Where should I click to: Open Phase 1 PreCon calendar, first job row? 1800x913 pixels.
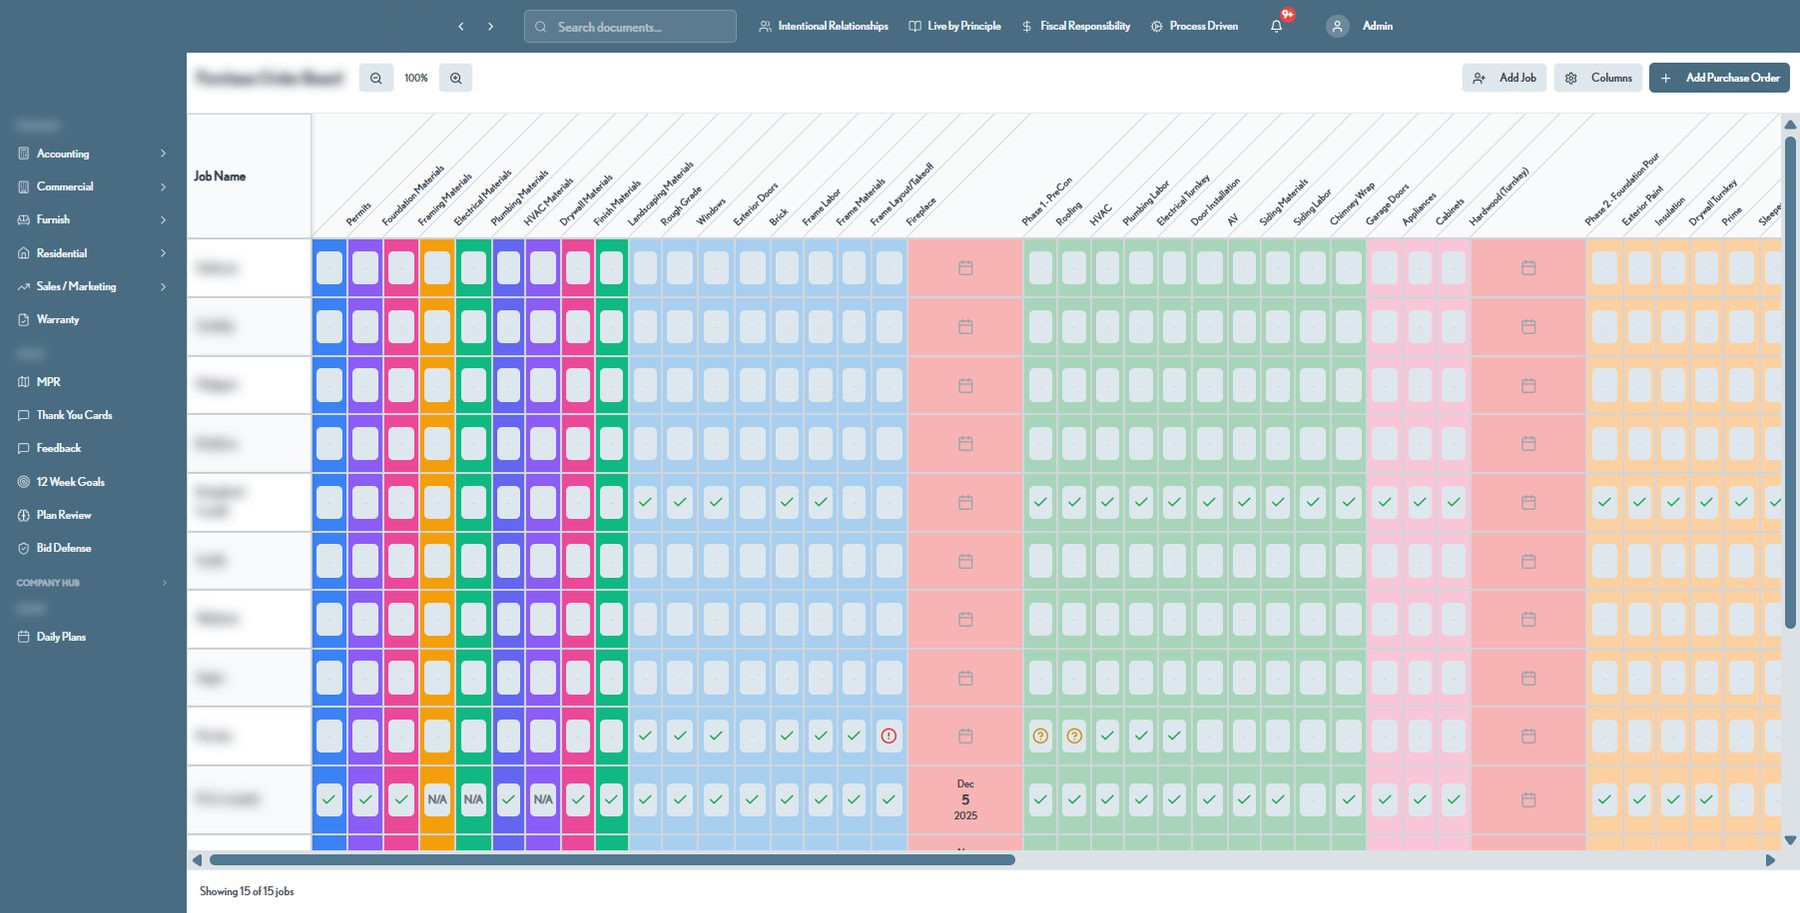pos(965,268)
